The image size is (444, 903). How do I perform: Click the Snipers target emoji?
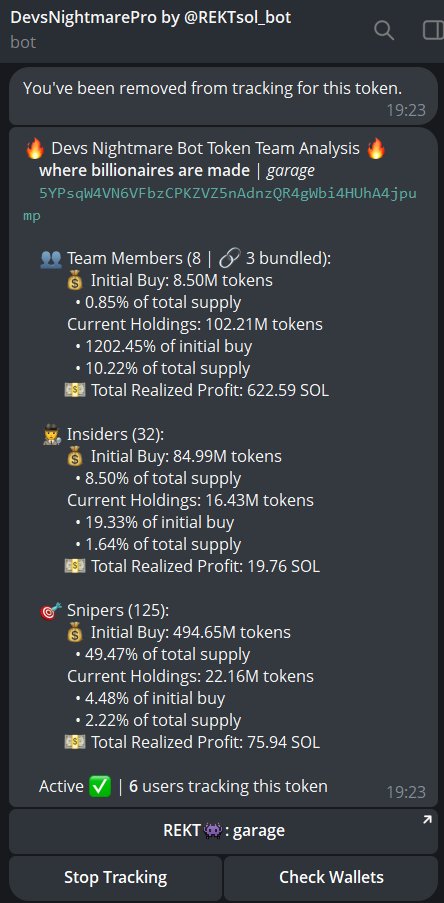pyautogui.click(x=52, y=611)
